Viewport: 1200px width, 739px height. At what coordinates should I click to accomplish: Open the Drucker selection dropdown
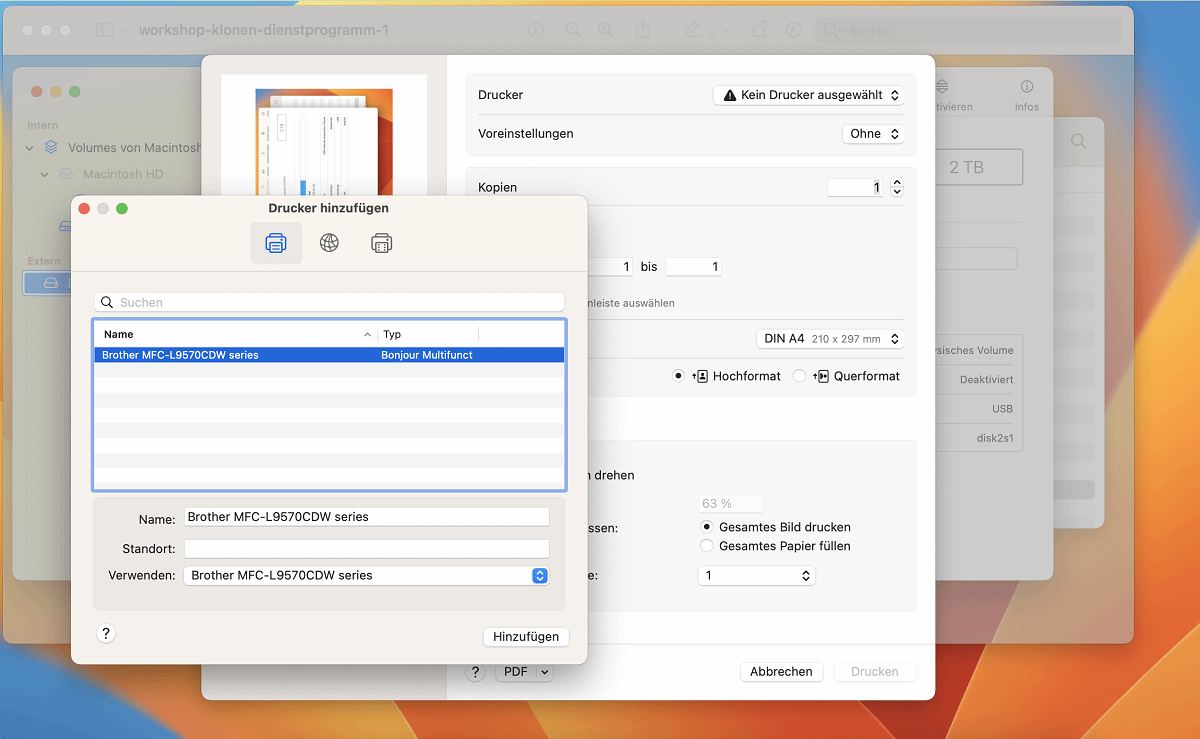point(808,95)
